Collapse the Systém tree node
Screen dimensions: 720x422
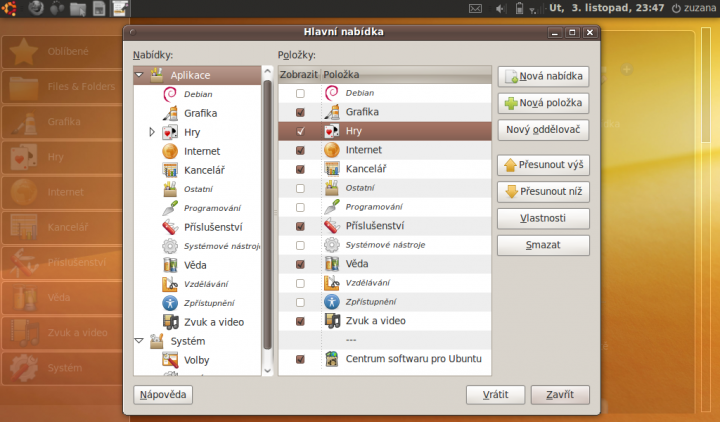click(139, 341)
